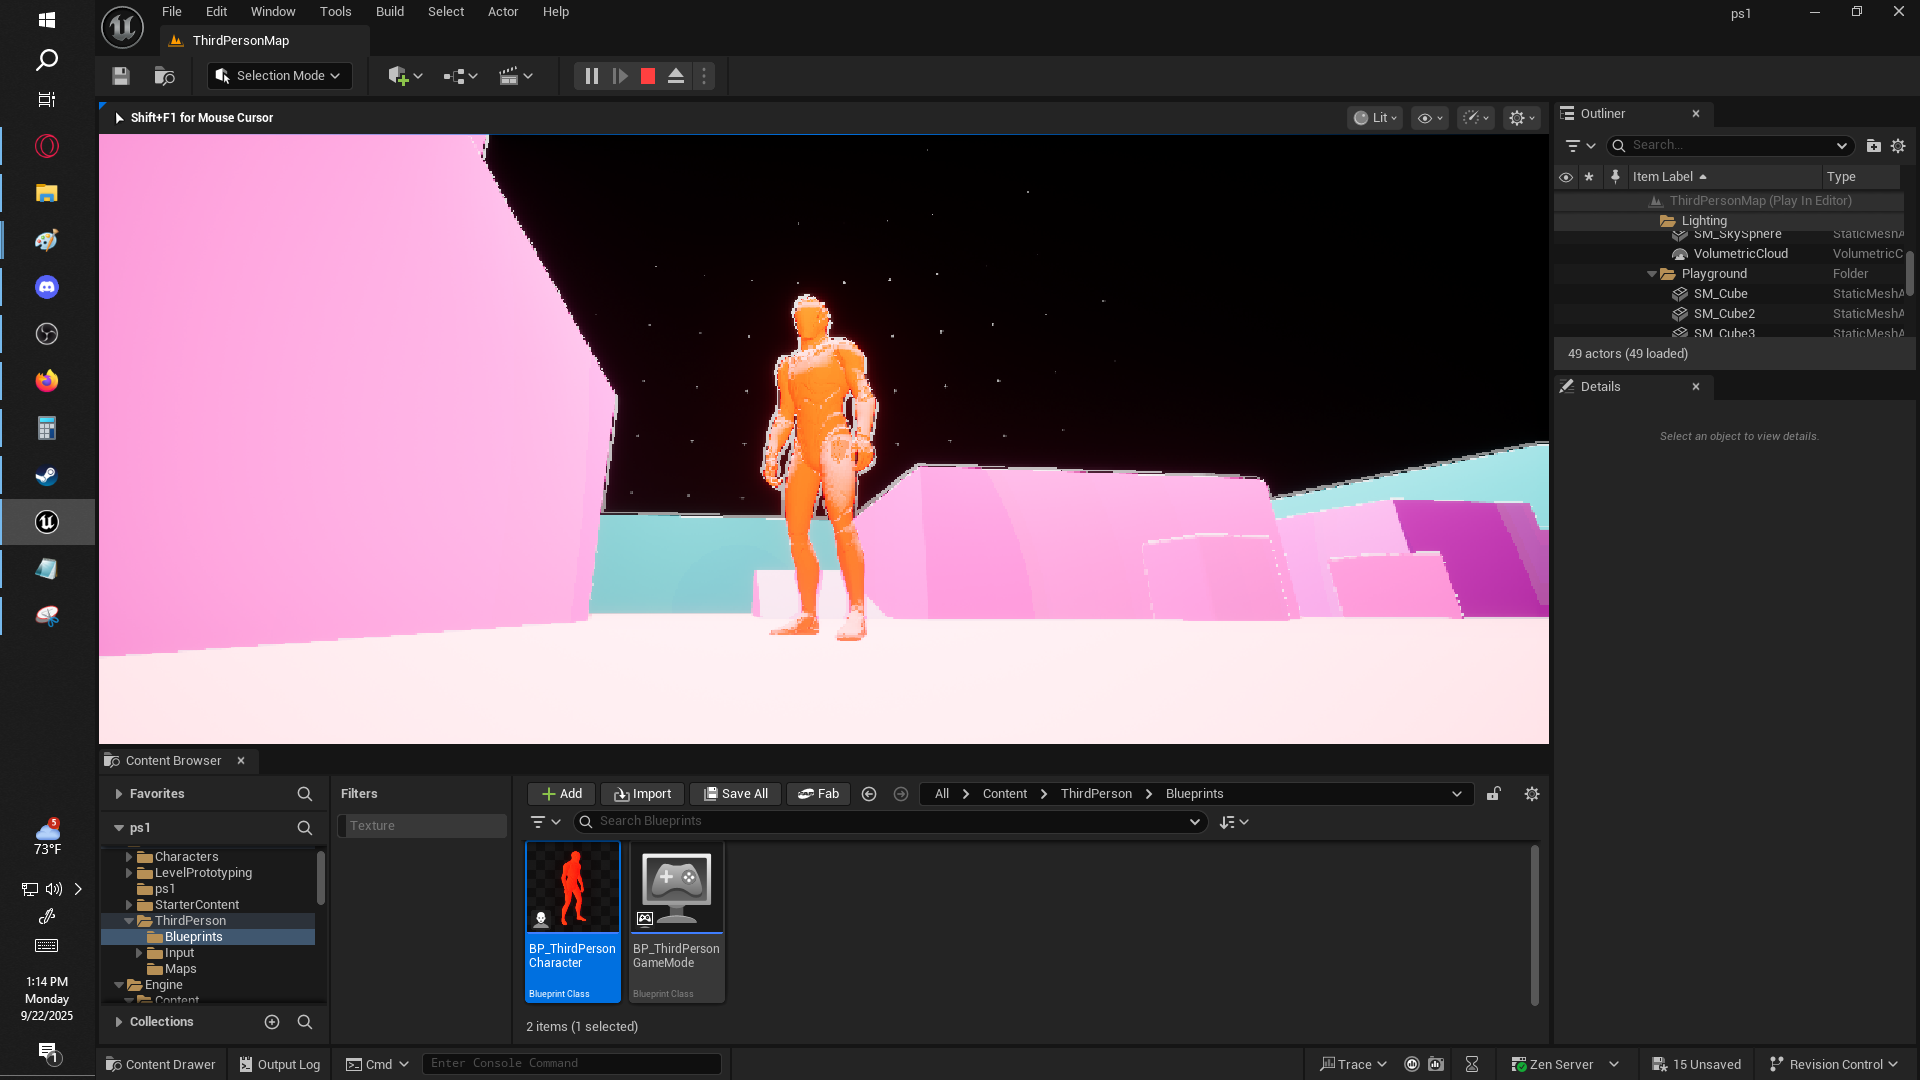Collapse the ThirdPerson folder
The image size is (1920, 1080).
[129, 921]
